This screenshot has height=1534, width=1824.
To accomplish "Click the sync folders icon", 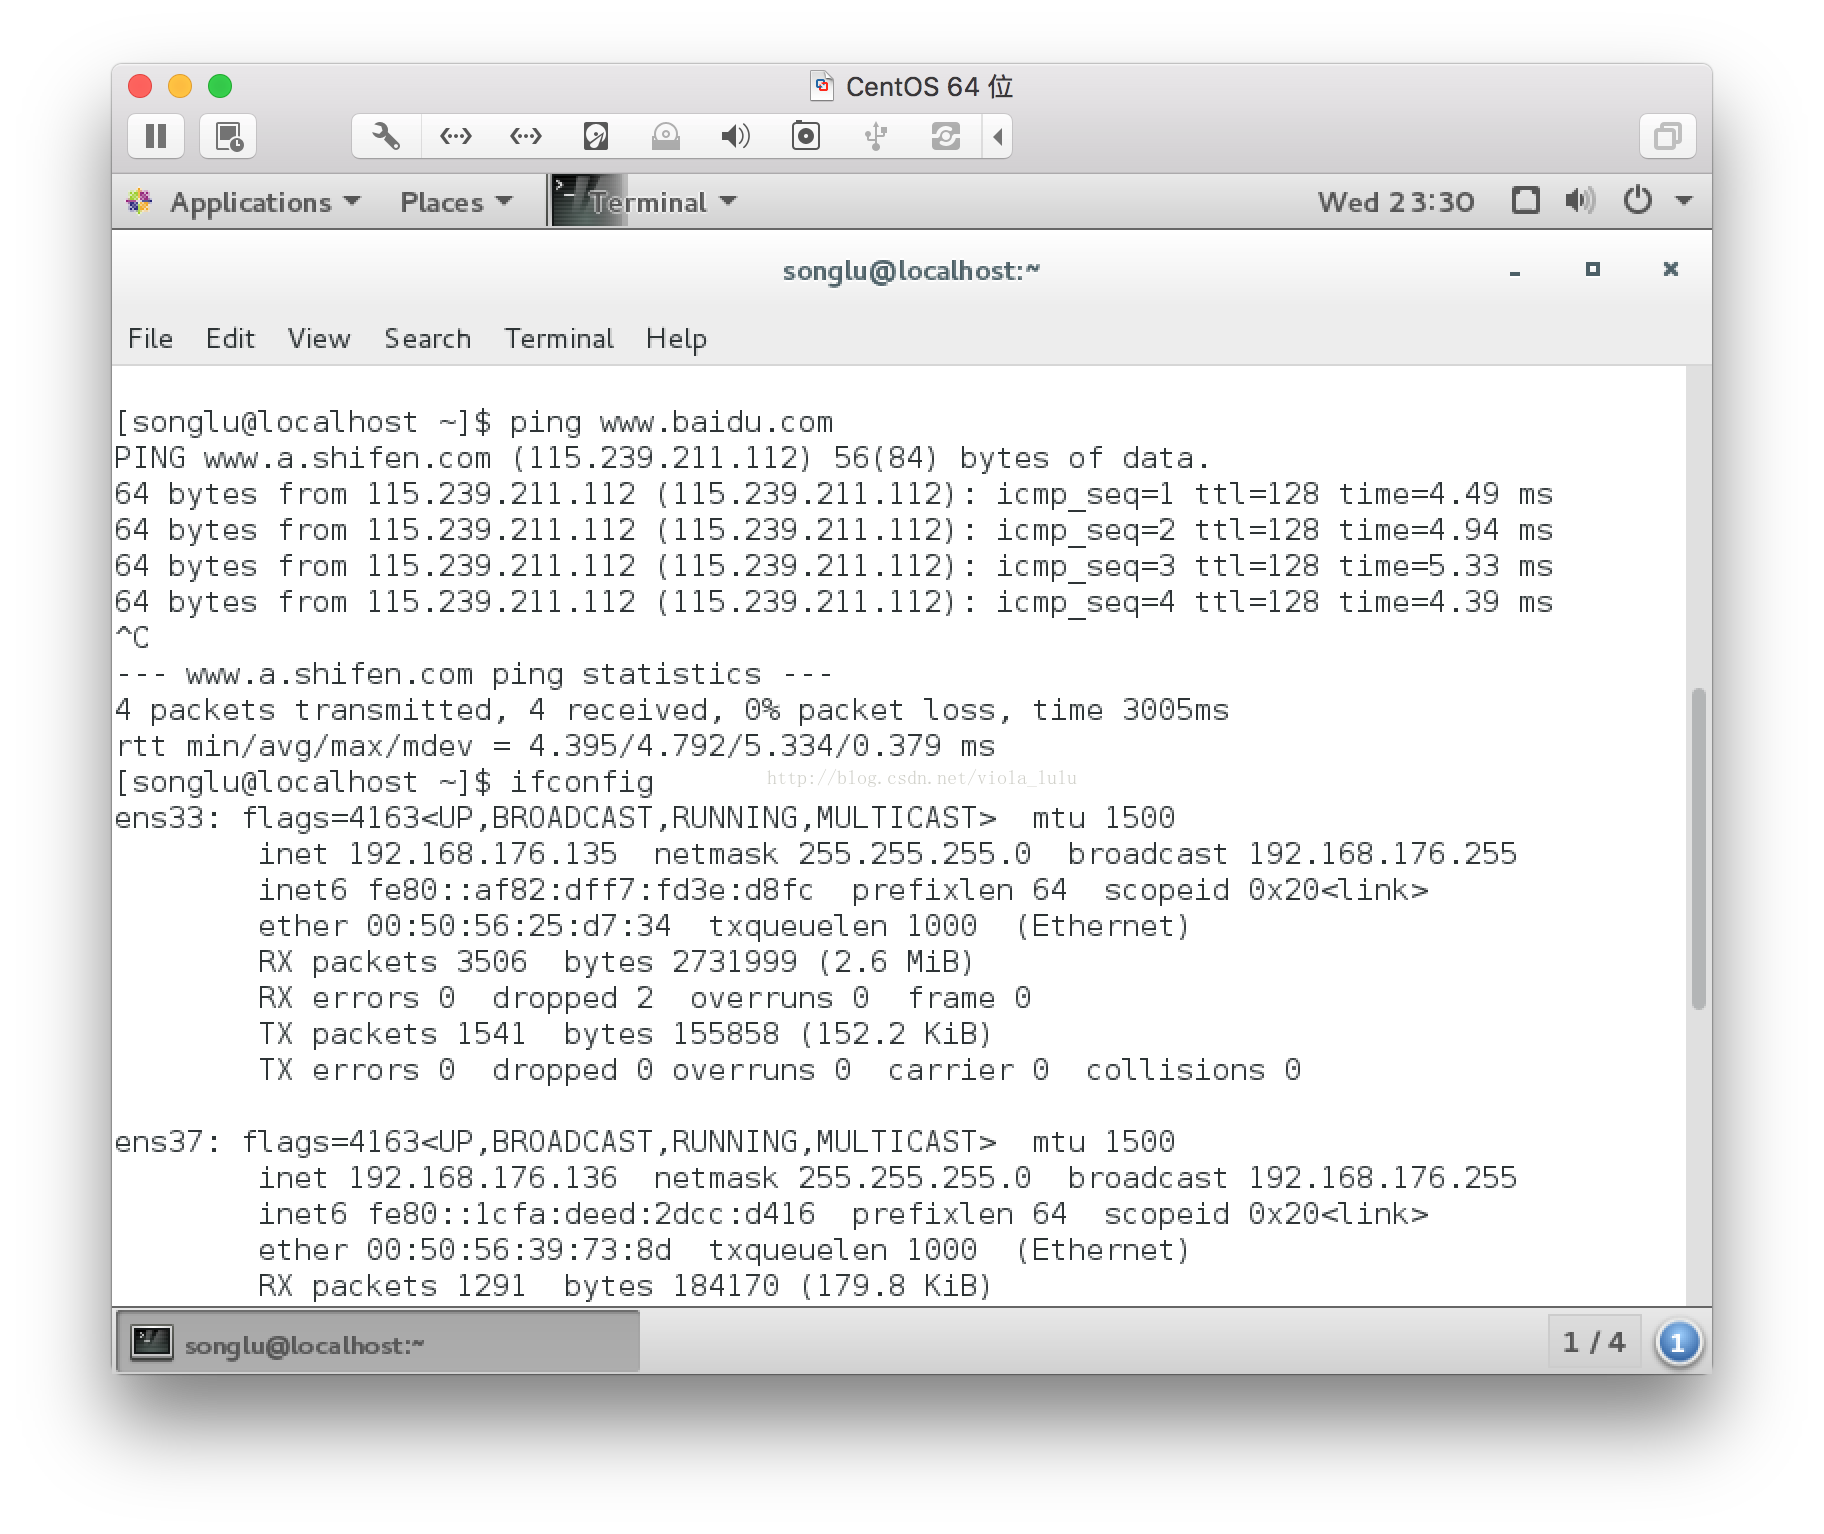I will [946, 136].
